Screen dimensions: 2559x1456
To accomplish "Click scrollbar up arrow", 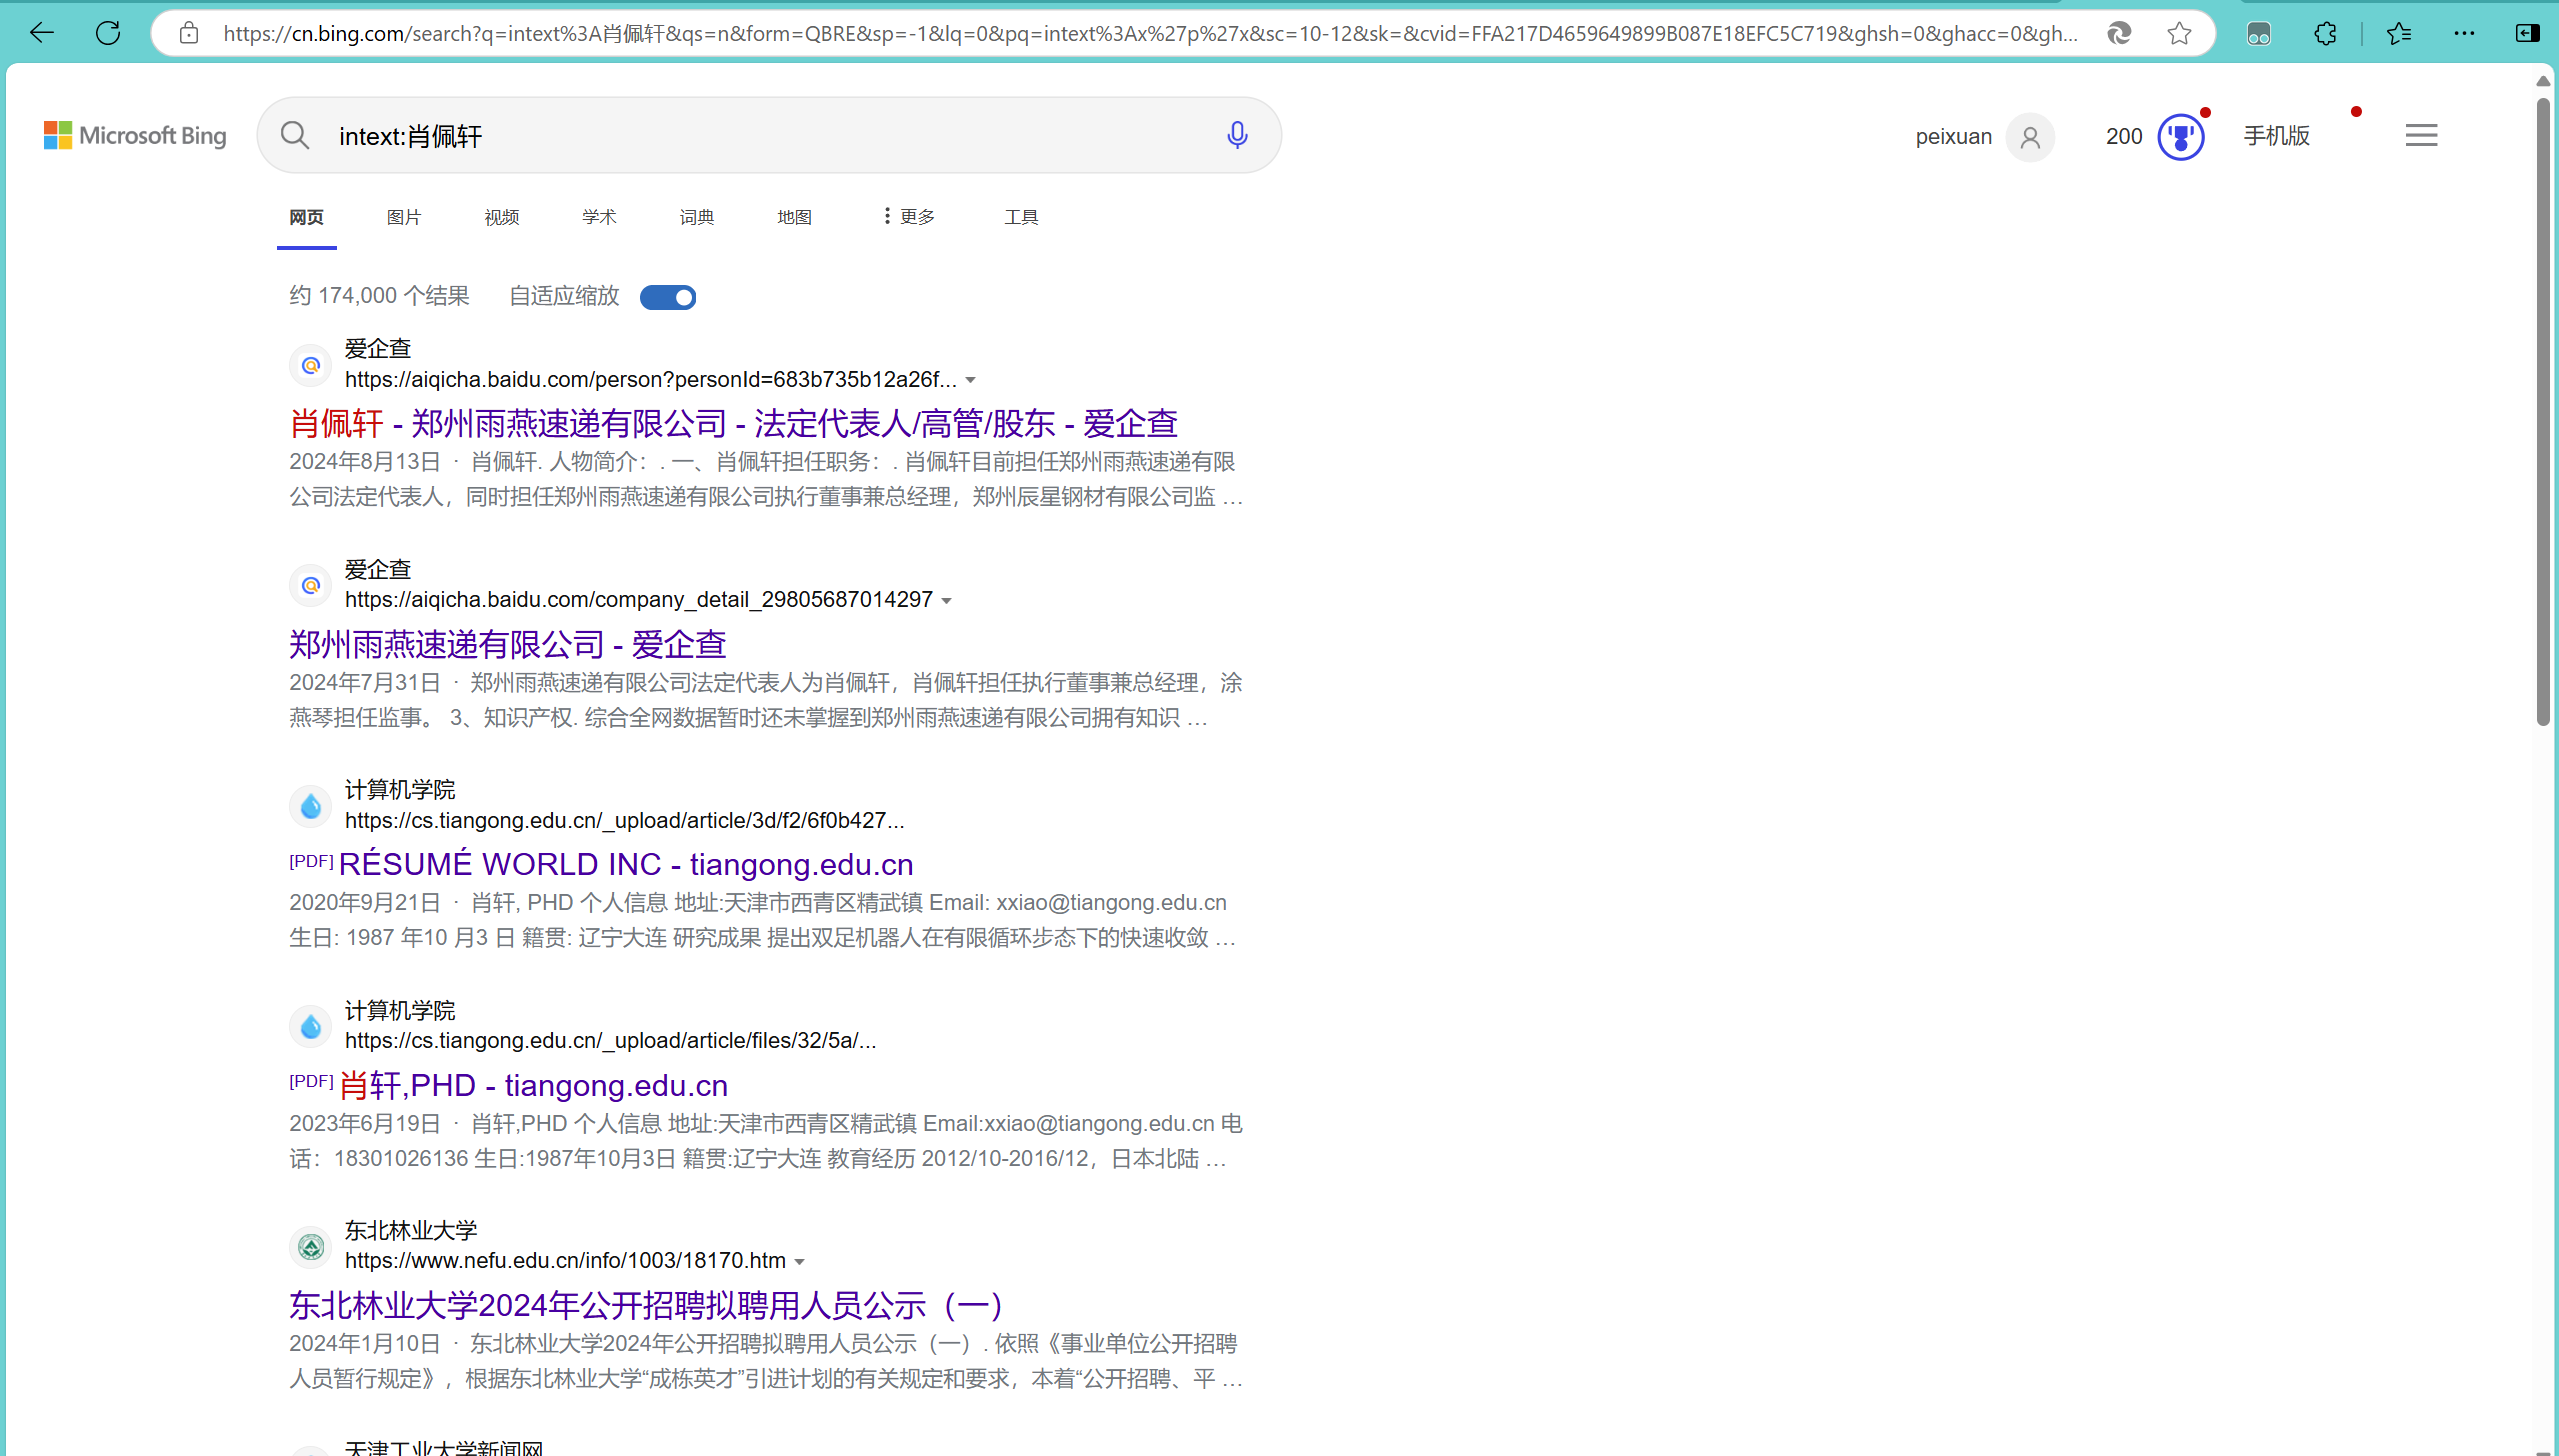I will pos(2543,80).
